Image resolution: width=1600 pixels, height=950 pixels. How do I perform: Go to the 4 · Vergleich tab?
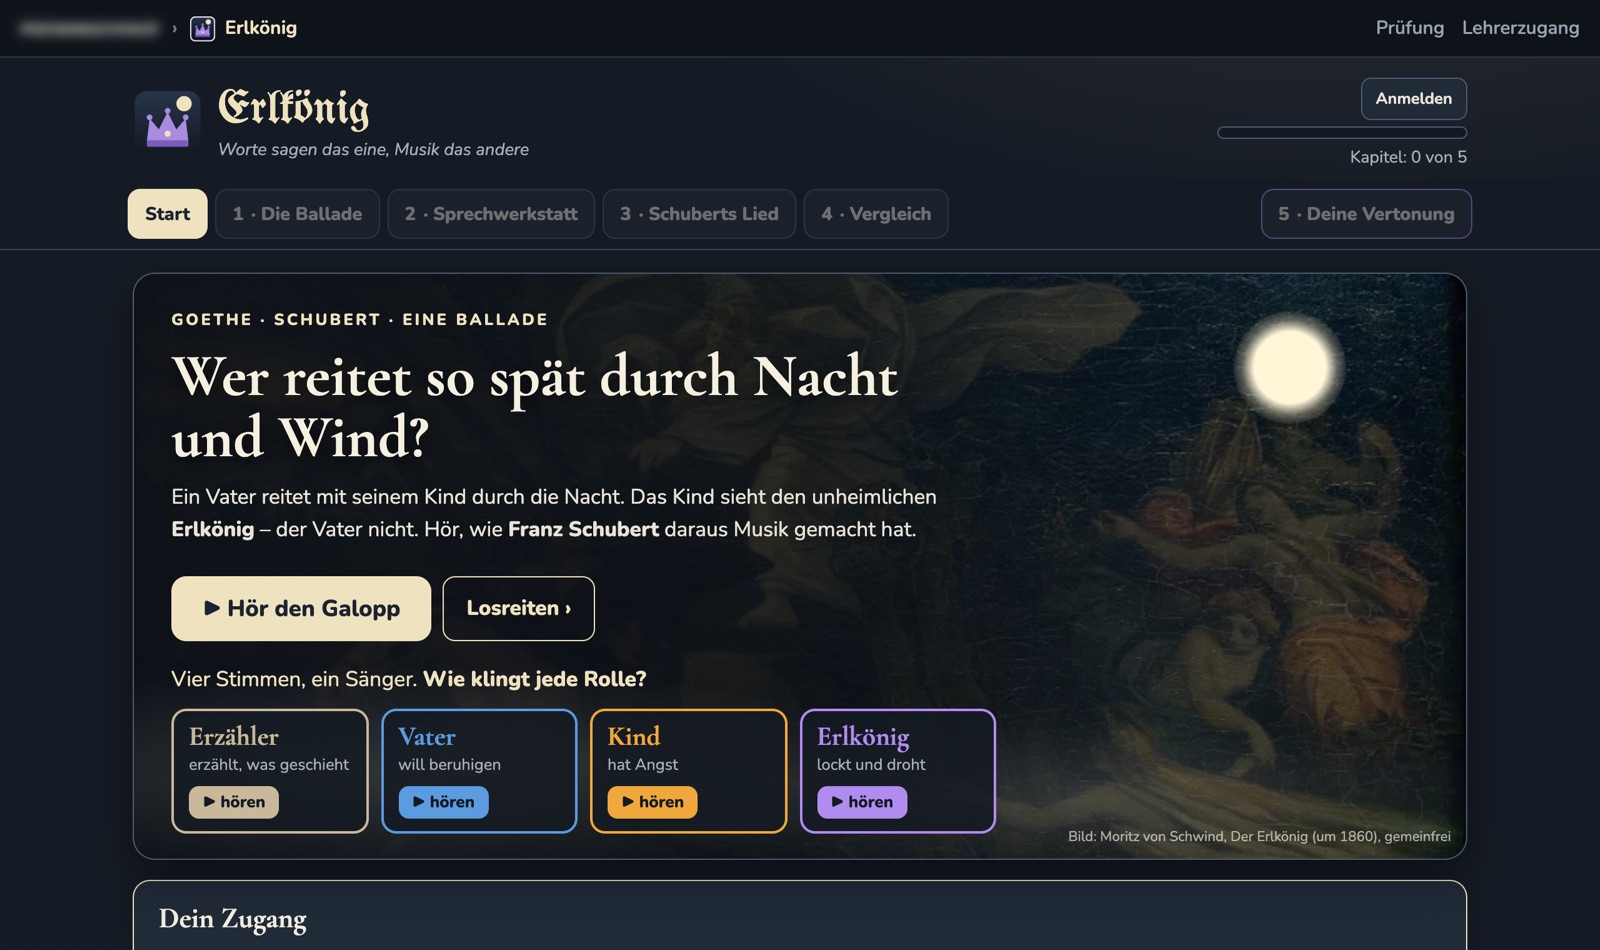876,214
